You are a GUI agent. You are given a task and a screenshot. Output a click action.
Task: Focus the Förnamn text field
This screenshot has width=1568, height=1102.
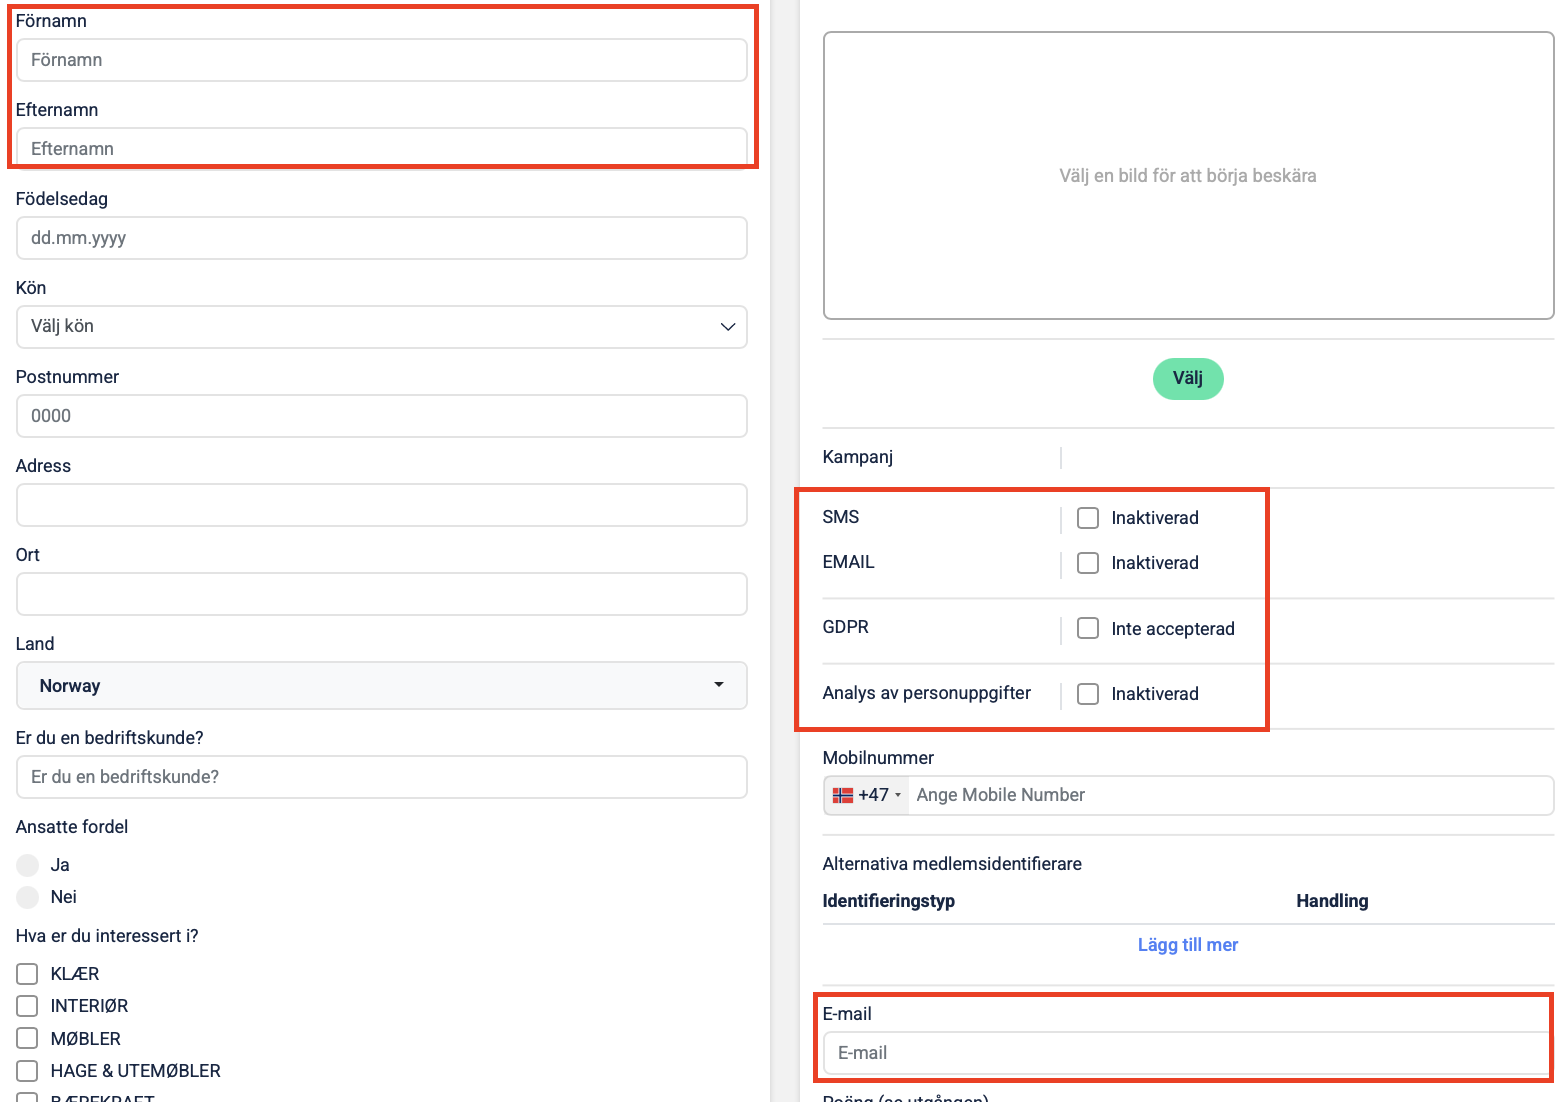[x=381, y=60]
